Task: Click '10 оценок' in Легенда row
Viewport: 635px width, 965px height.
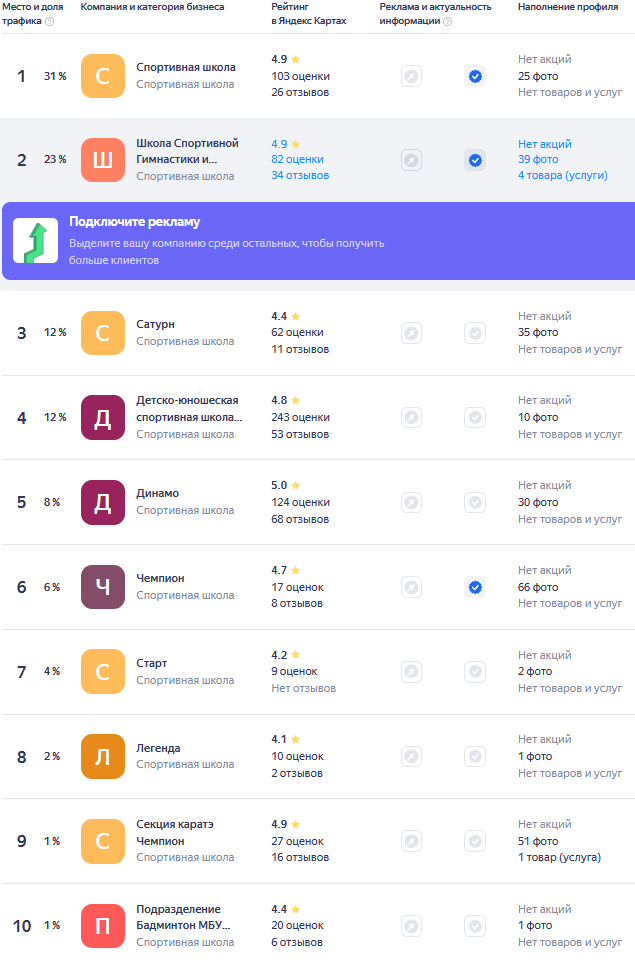Action: (x=297, y=756)
